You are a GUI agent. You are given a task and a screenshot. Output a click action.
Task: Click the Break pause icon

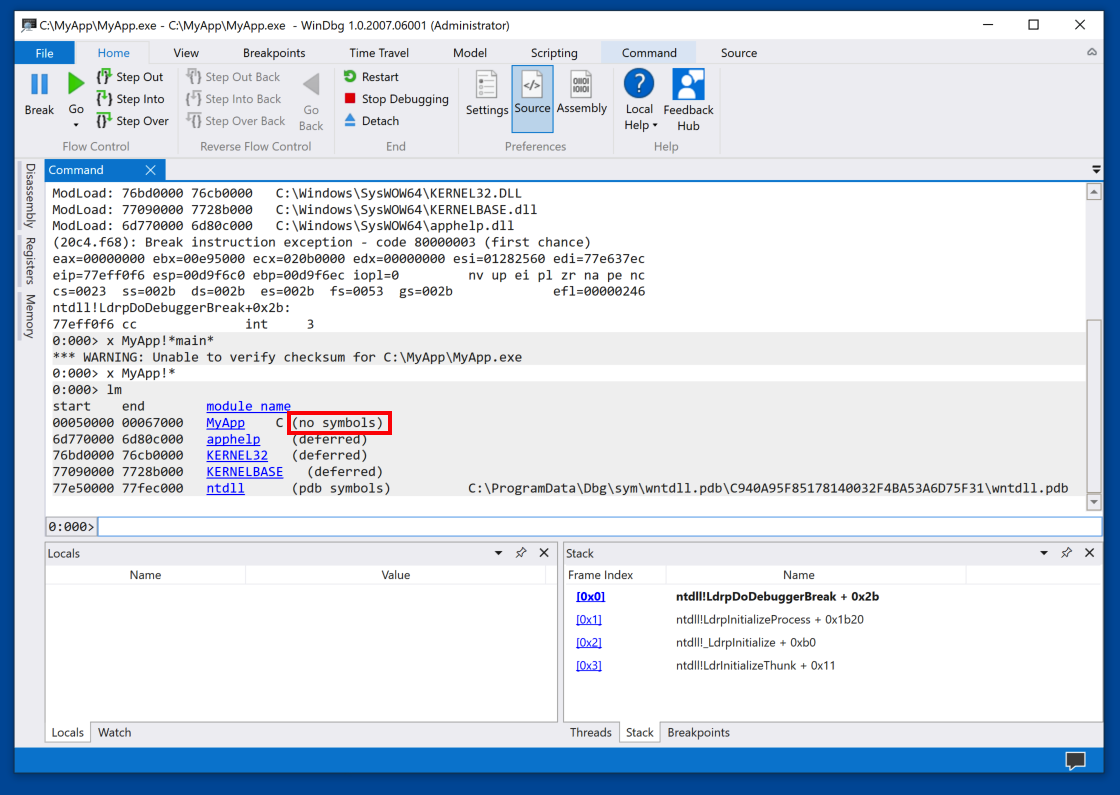(x=39, y=86)
